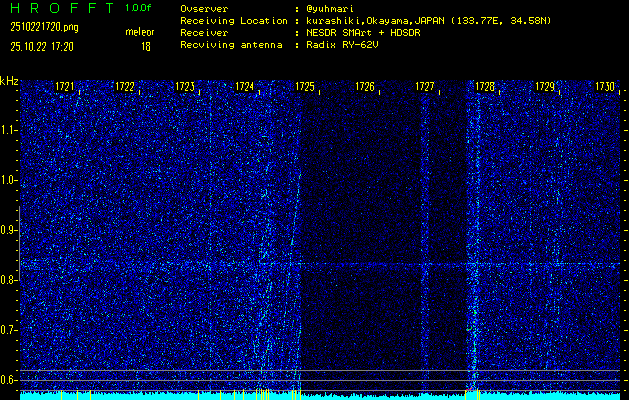Click the meteor label
The width and height of the screenshot is (629, 400).
[x=140, y=32]
